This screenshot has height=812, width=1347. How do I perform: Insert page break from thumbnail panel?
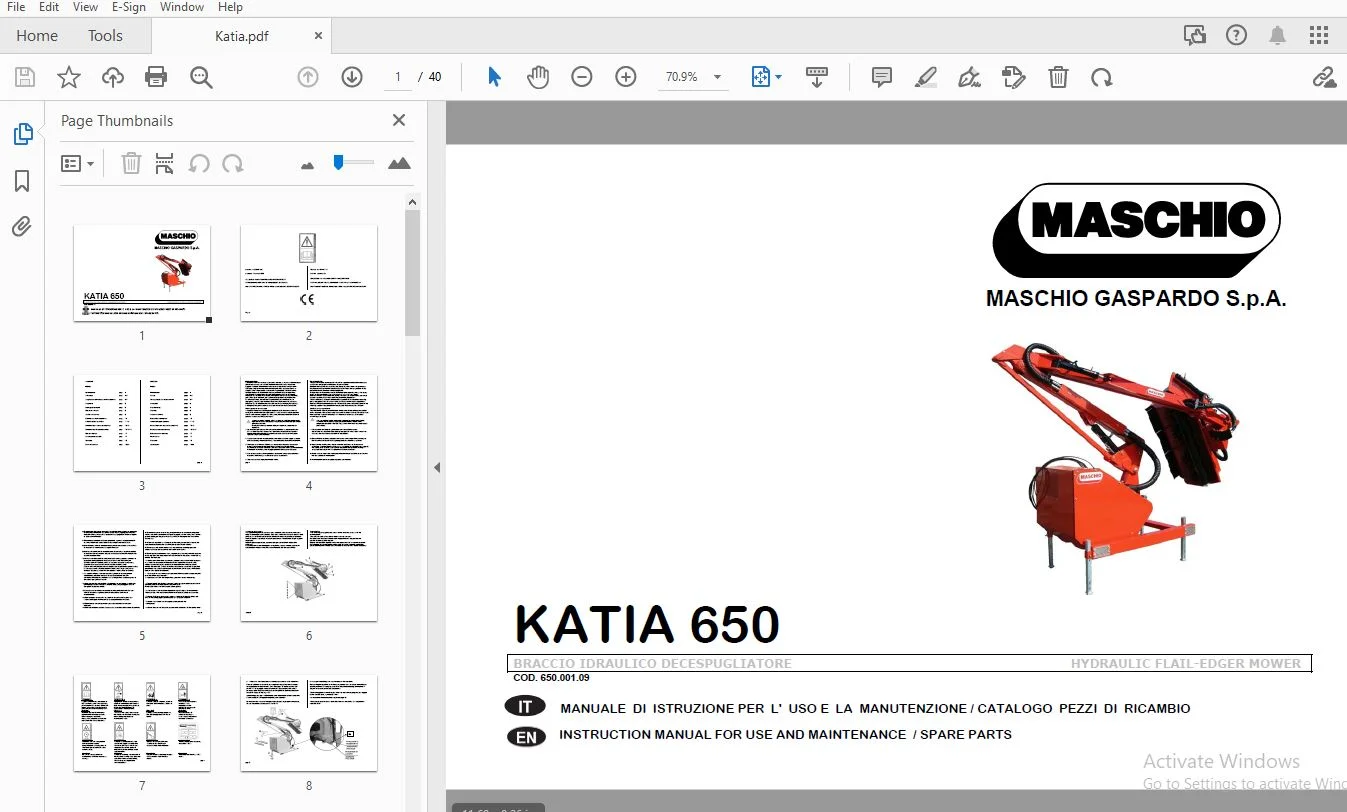click(x=165, y=163)
